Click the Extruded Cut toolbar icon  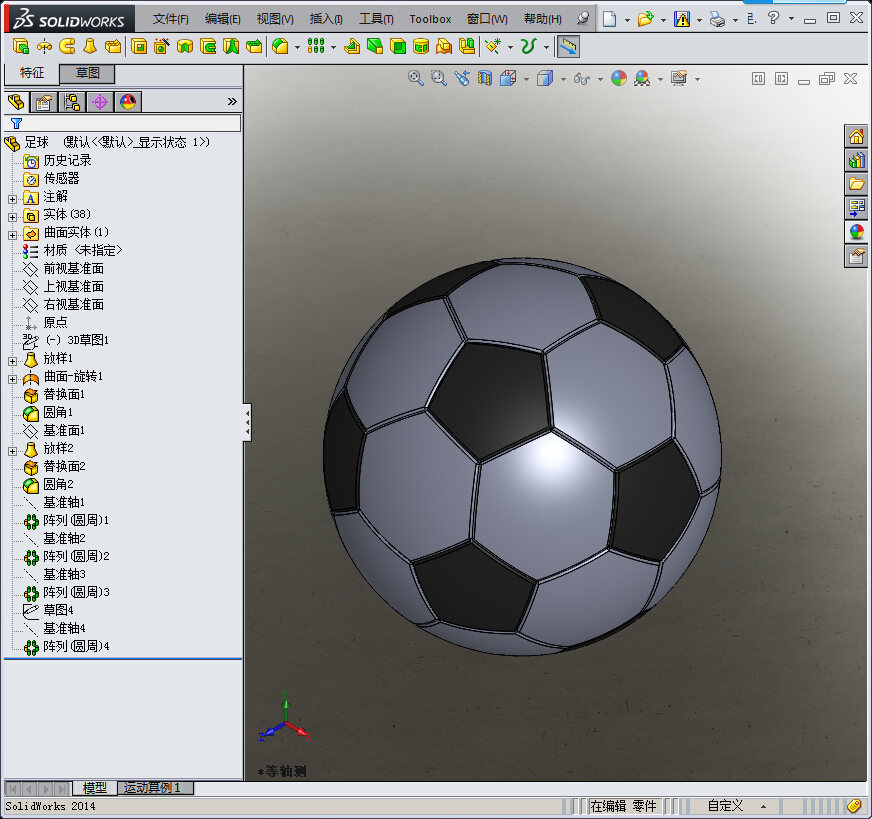point(139,47)
